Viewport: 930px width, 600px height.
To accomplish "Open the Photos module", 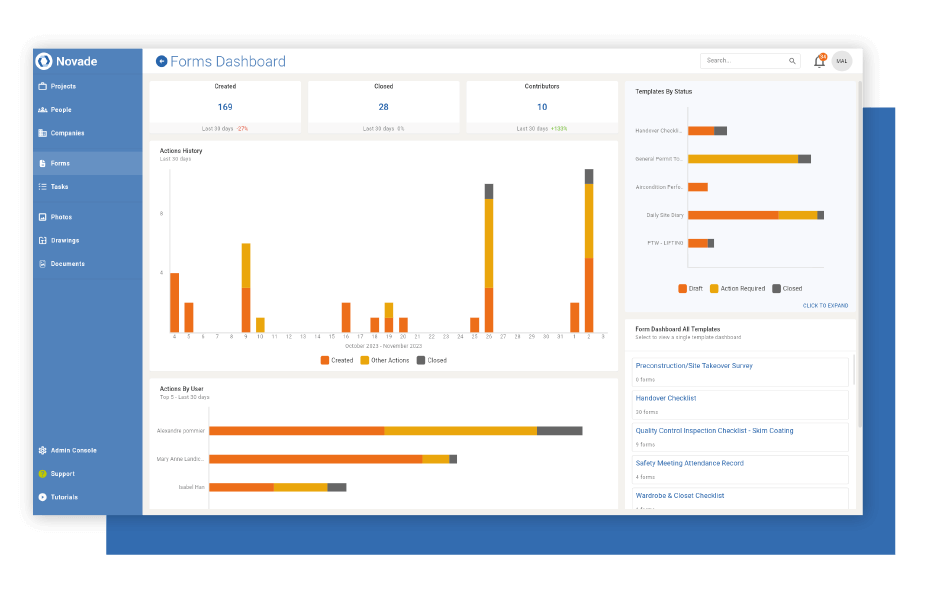I will pos(63,216).
